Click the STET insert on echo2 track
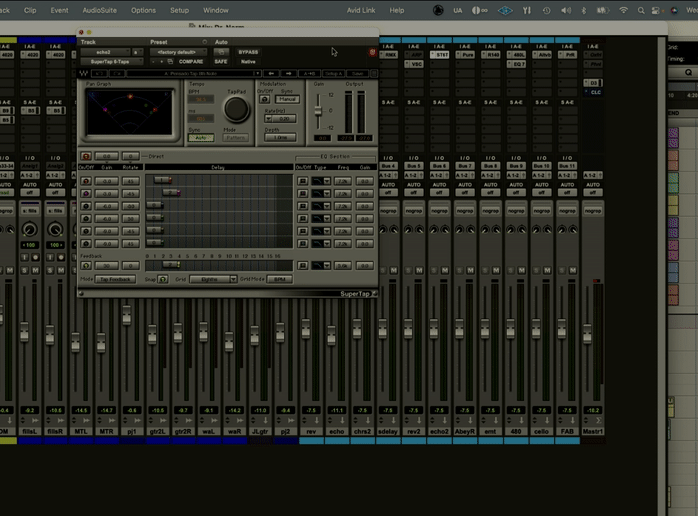The width and height of the screenshot is (698, 516). pyautogui.click(x=440, y=55)
